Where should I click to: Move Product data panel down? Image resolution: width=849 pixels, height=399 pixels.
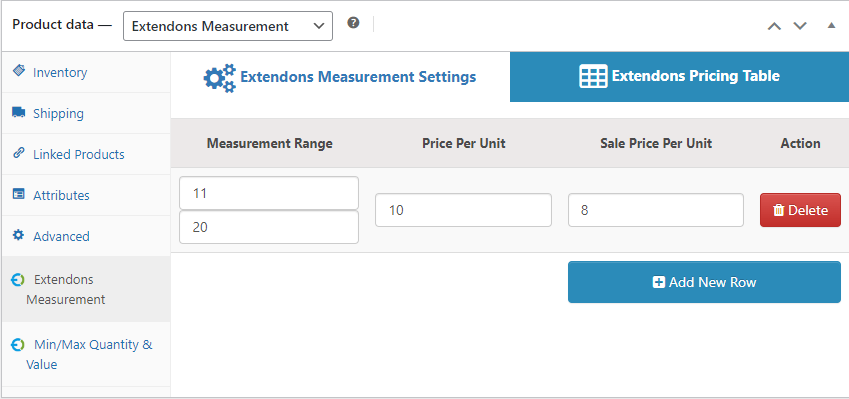pyautogui.click(x=800, y=25)
